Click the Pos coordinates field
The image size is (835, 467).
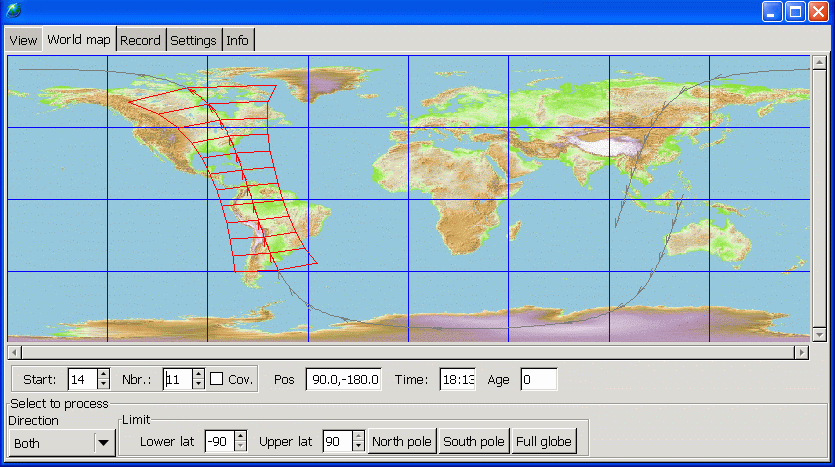[x=343, y=380]
